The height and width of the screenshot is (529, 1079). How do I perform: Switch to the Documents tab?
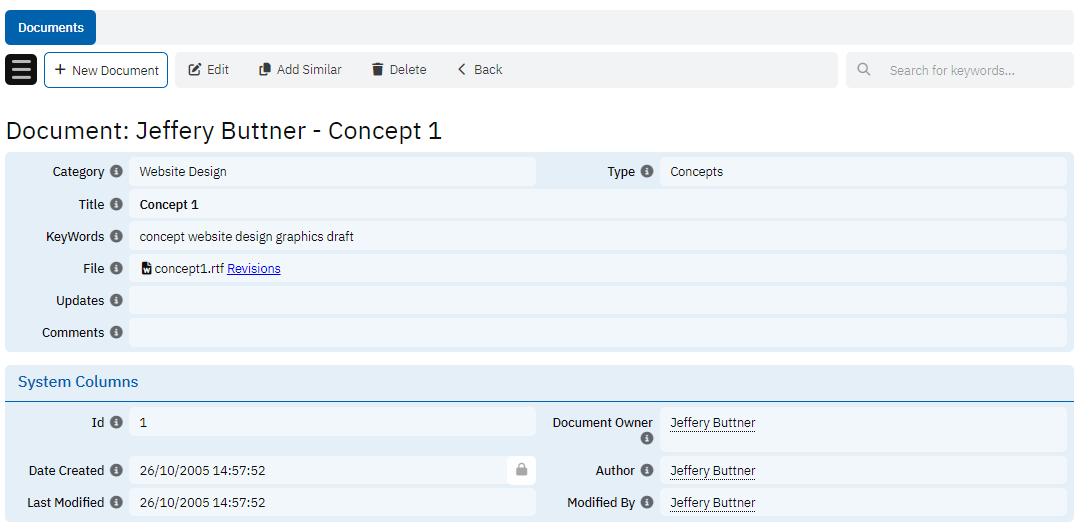tap(50, 28)
